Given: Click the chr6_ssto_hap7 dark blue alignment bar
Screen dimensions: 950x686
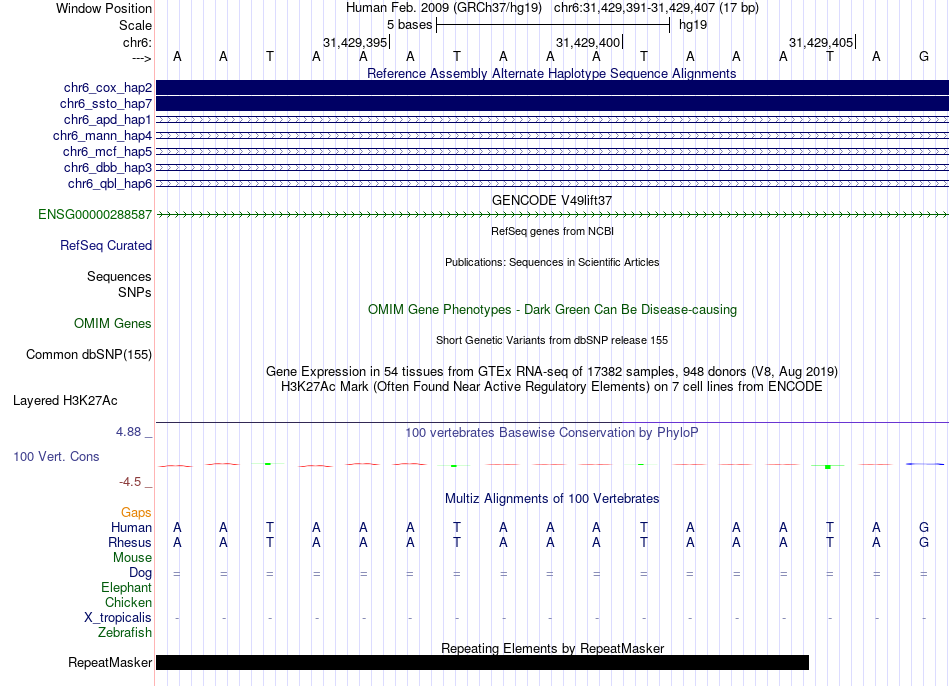Looking at the screenshot, I should (552, 104).
